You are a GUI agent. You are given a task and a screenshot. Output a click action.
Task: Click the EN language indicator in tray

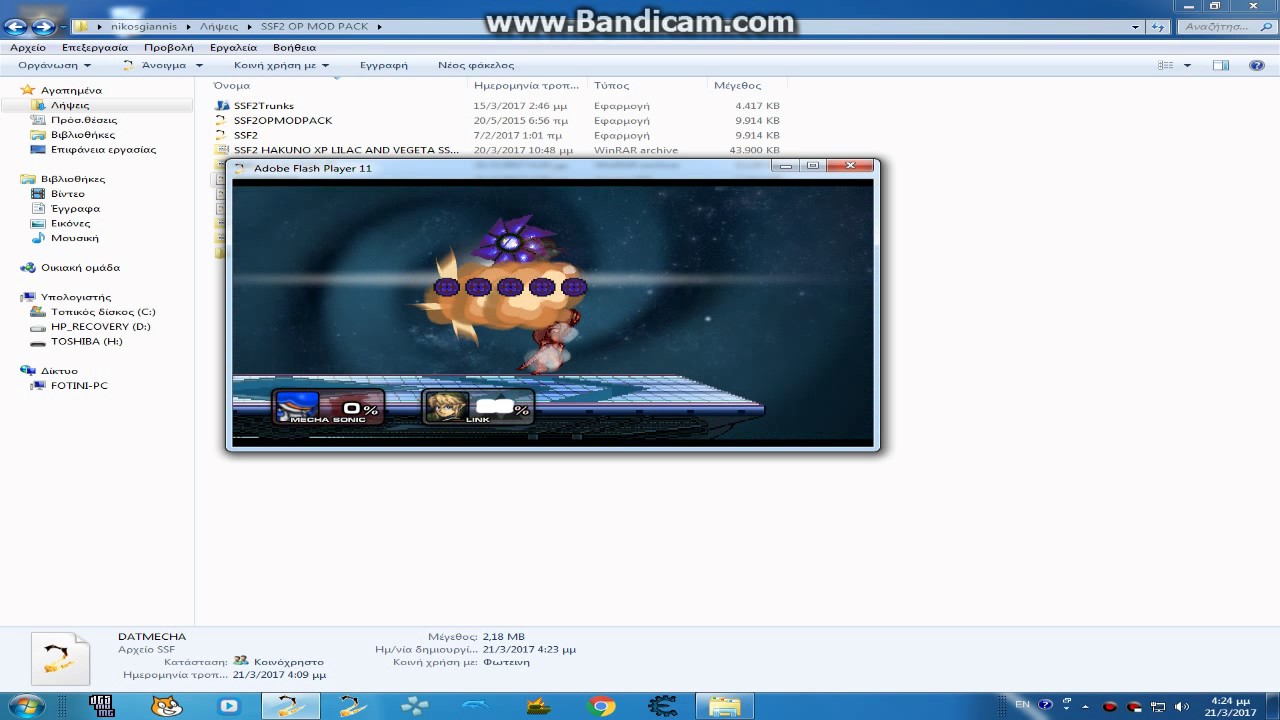coord(1022,705)
